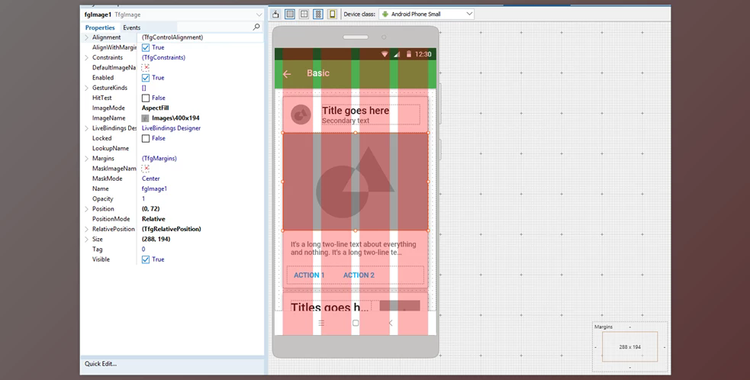
Task: Click the ImageMode value AspectFill
Action: pyautogui.click(x=155, y=108)
